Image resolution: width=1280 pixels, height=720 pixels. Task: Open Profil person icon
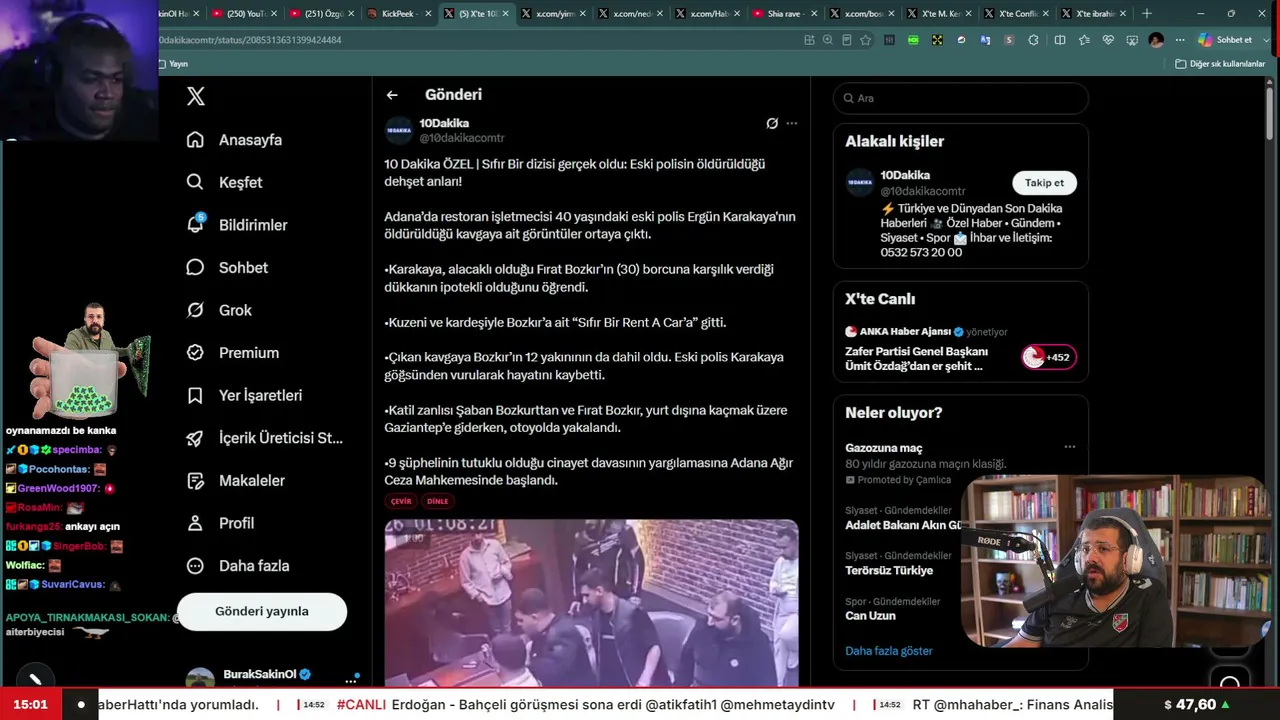tap(195, 523)
